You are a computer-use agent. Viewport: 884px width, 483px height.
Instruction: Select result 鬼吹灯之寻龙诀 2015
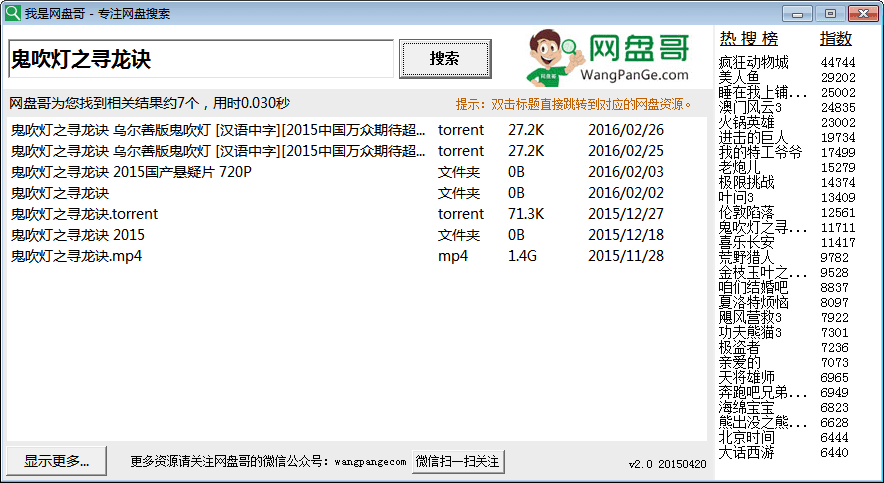click(356, 234)
